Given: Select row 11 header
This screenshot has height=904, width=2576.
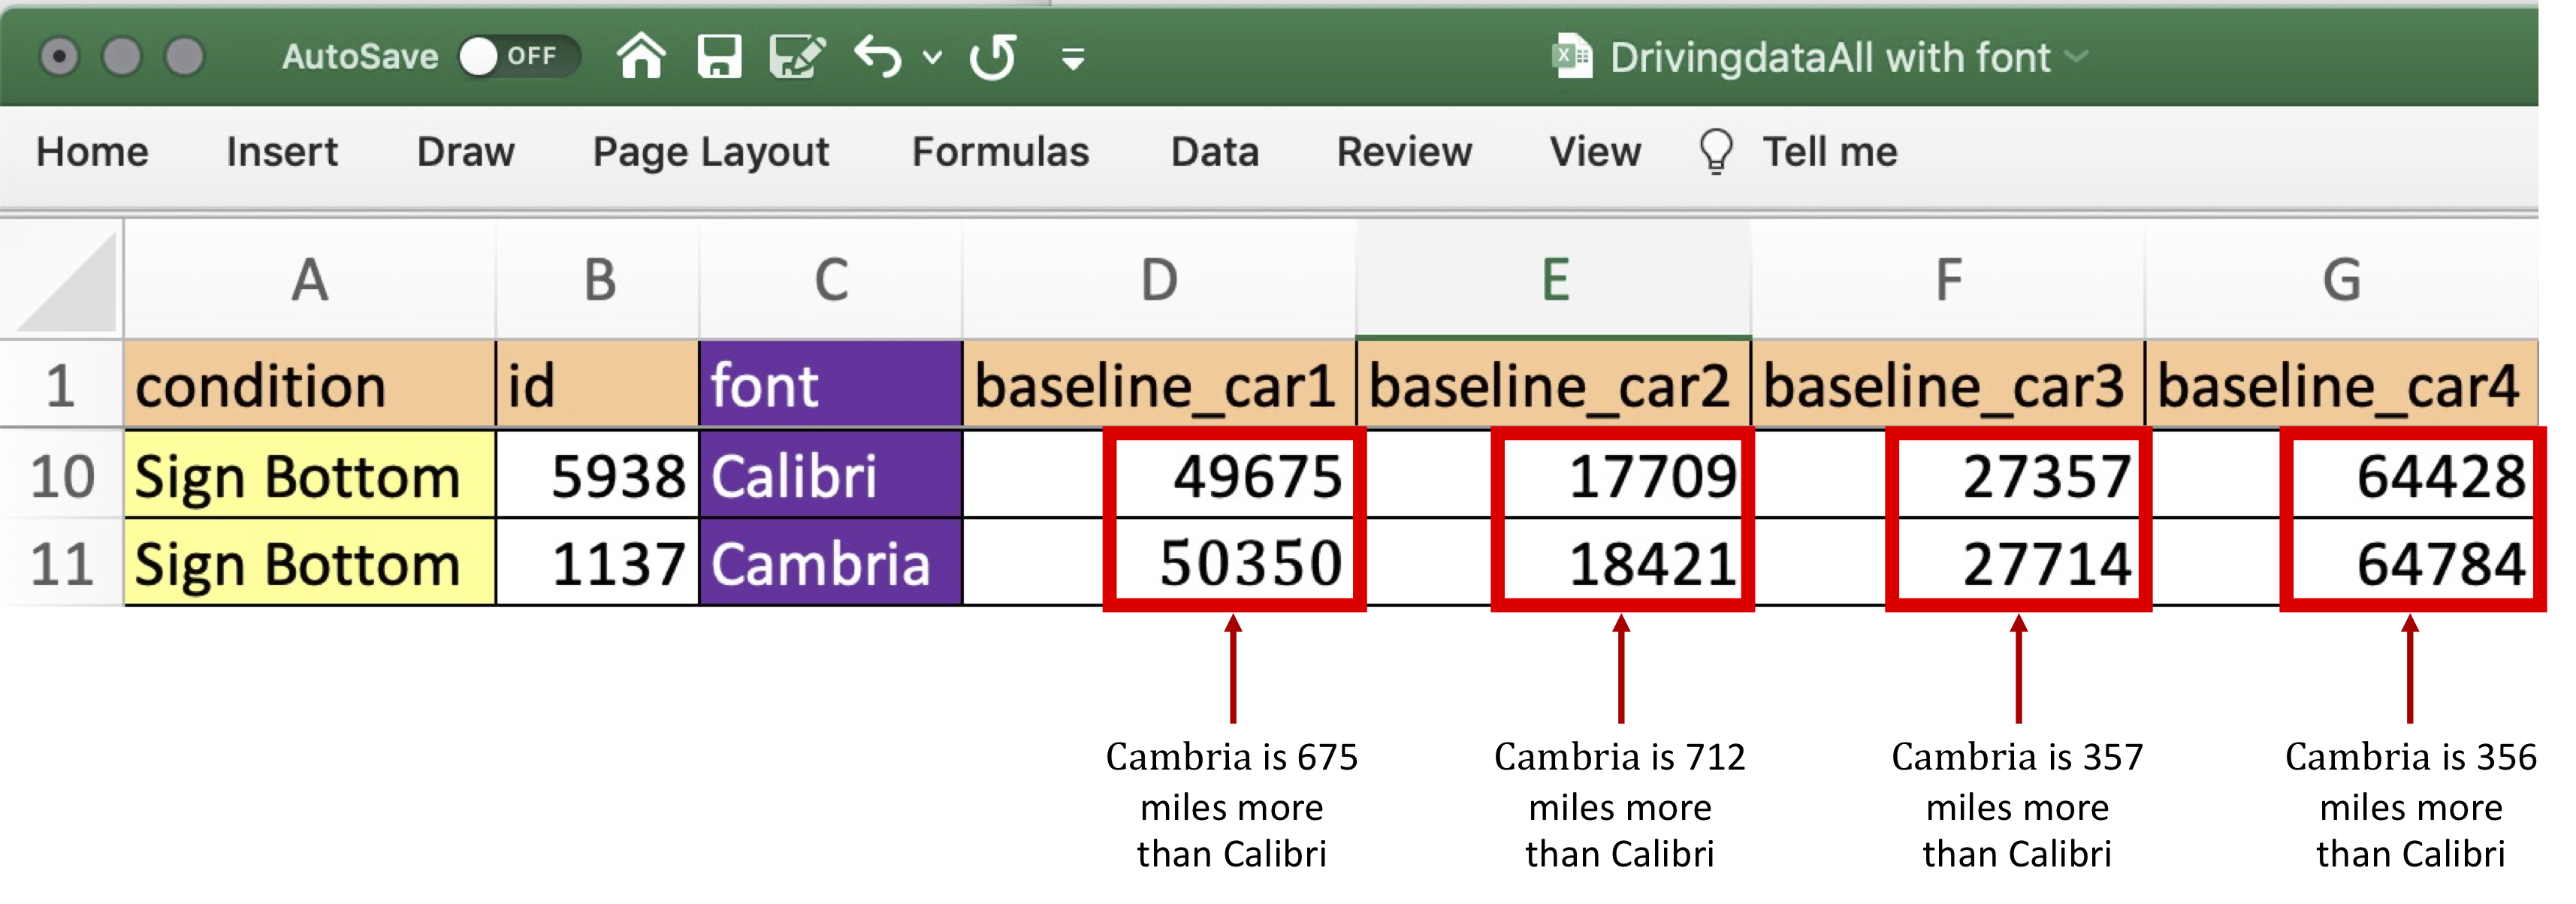Looking at the screenshot, I should tap(61, 563).
